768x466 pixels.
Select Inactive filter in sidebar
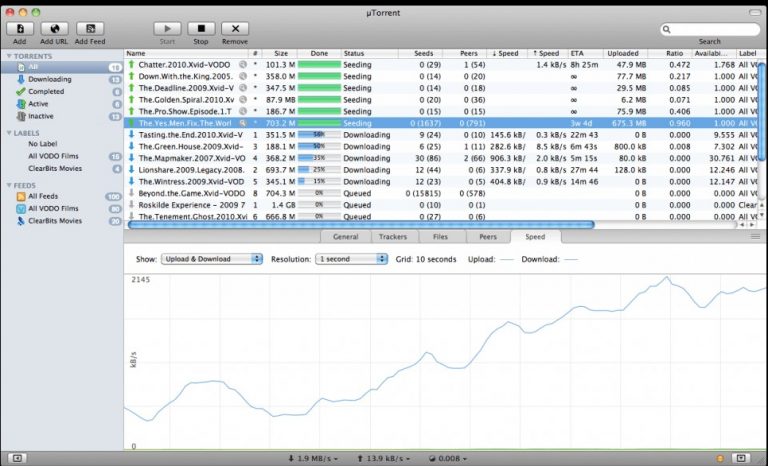pos(62,117)
